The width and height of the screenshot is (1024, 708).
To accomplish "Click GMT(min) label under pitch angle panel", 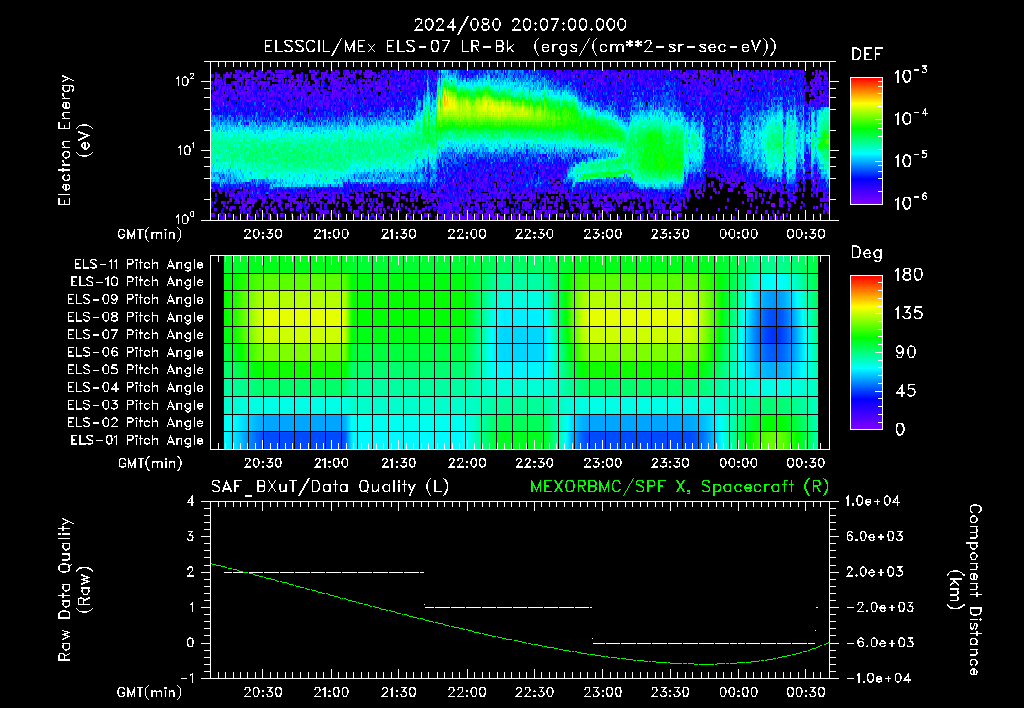I will [x=150, y=463].
